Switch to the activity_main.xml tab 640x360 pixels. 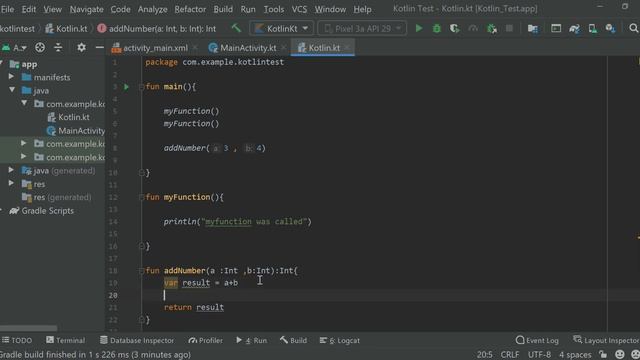(x=155, y=48)
